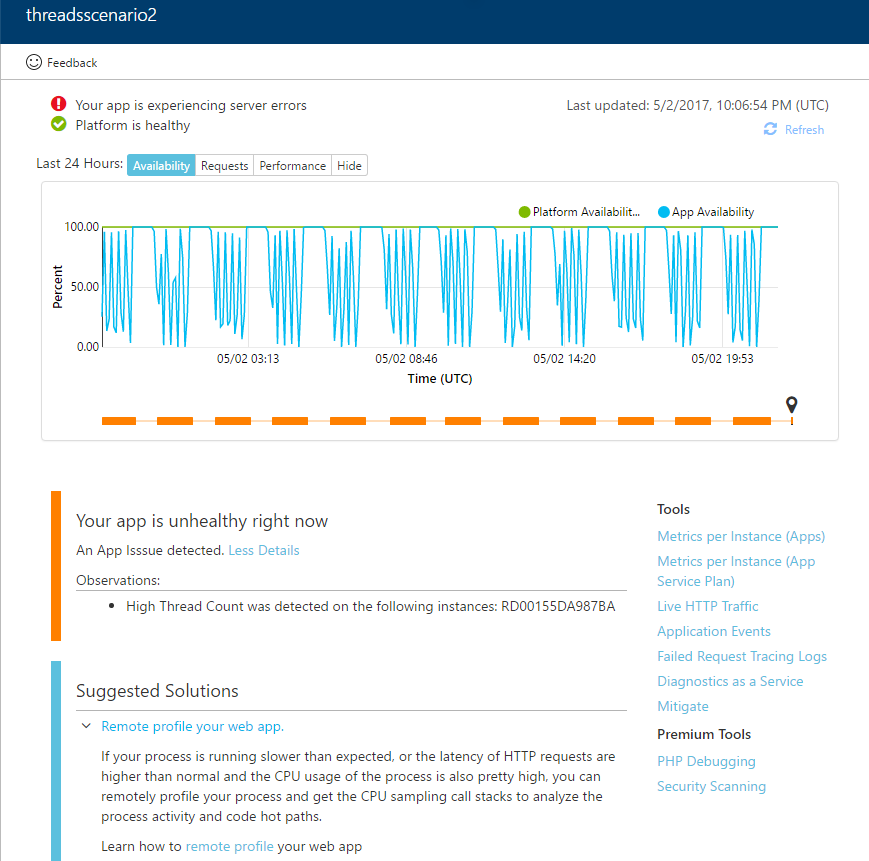Click the Refresh circular arrows icon
The image size is (869, 861).
[x=770, y=129]
